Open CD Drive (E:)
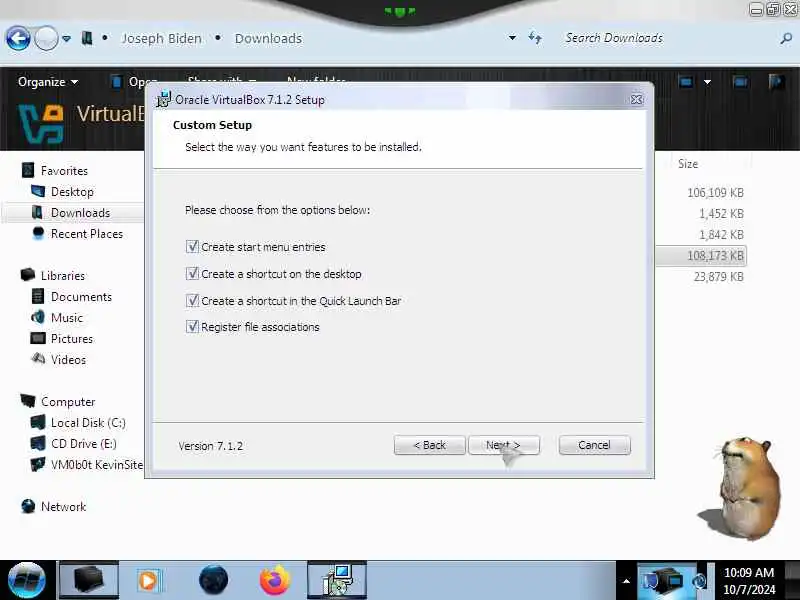Image resolution: width=800 pixels, height=600 pixels. pos(83,443)
